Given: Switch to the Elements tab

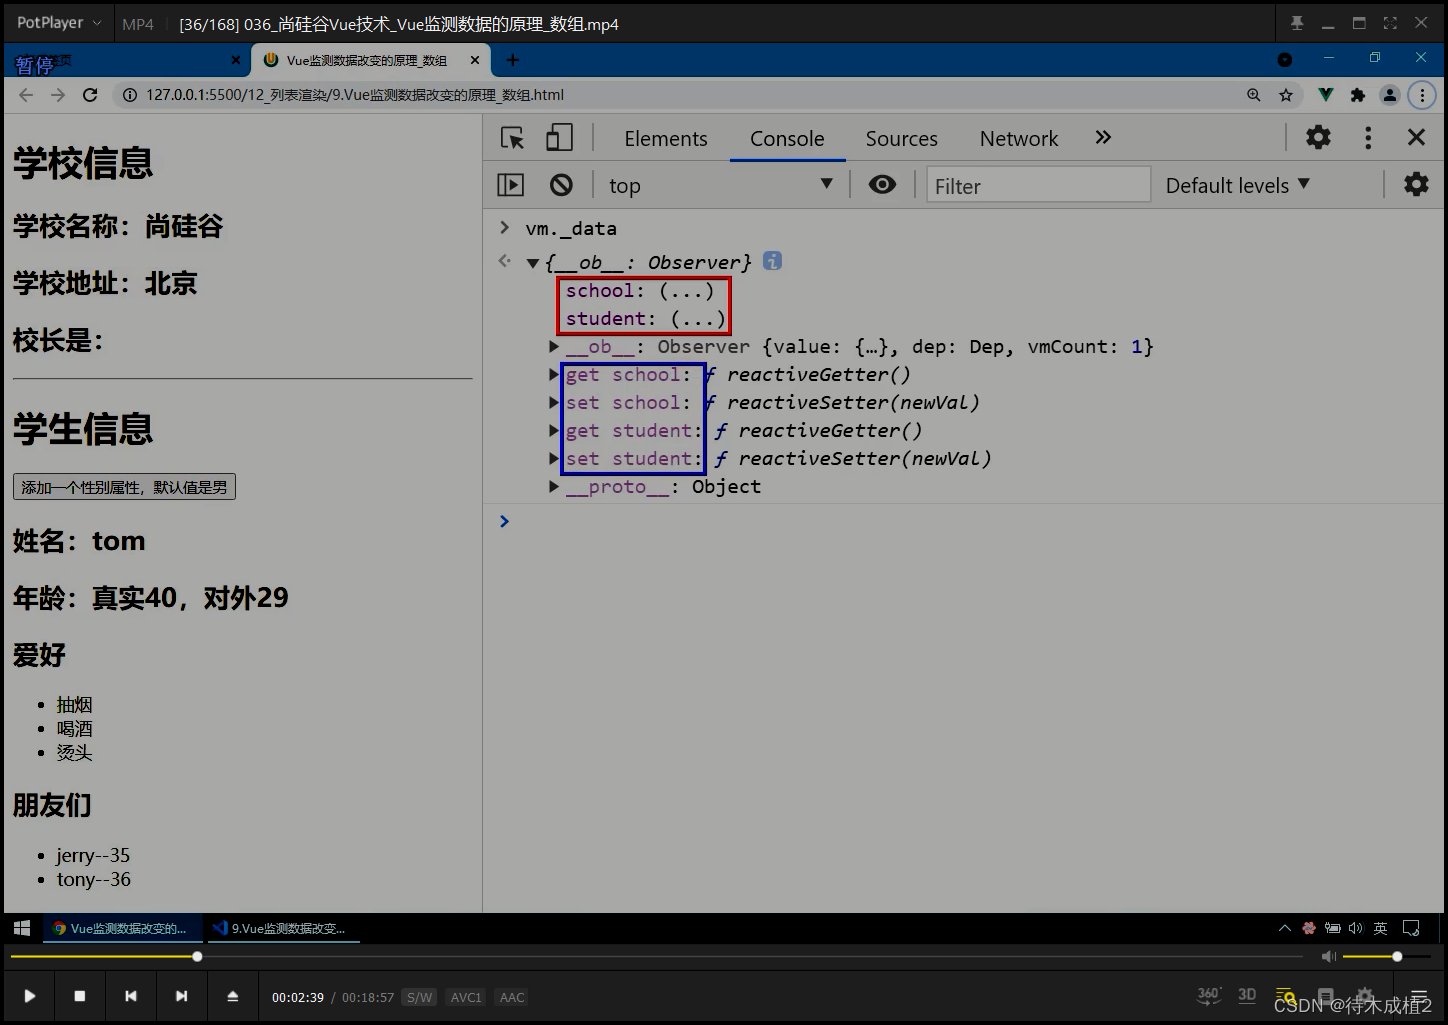Looking at the screenshot, I should [x=666, y=139].
